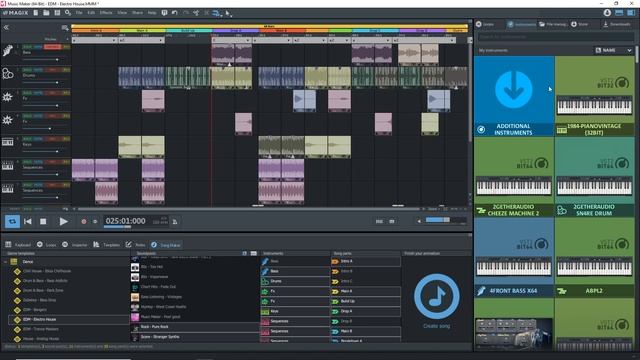Open the Edit menu
Image resolution: width=640 pixels, height=360 pixels.
[91, 13]
